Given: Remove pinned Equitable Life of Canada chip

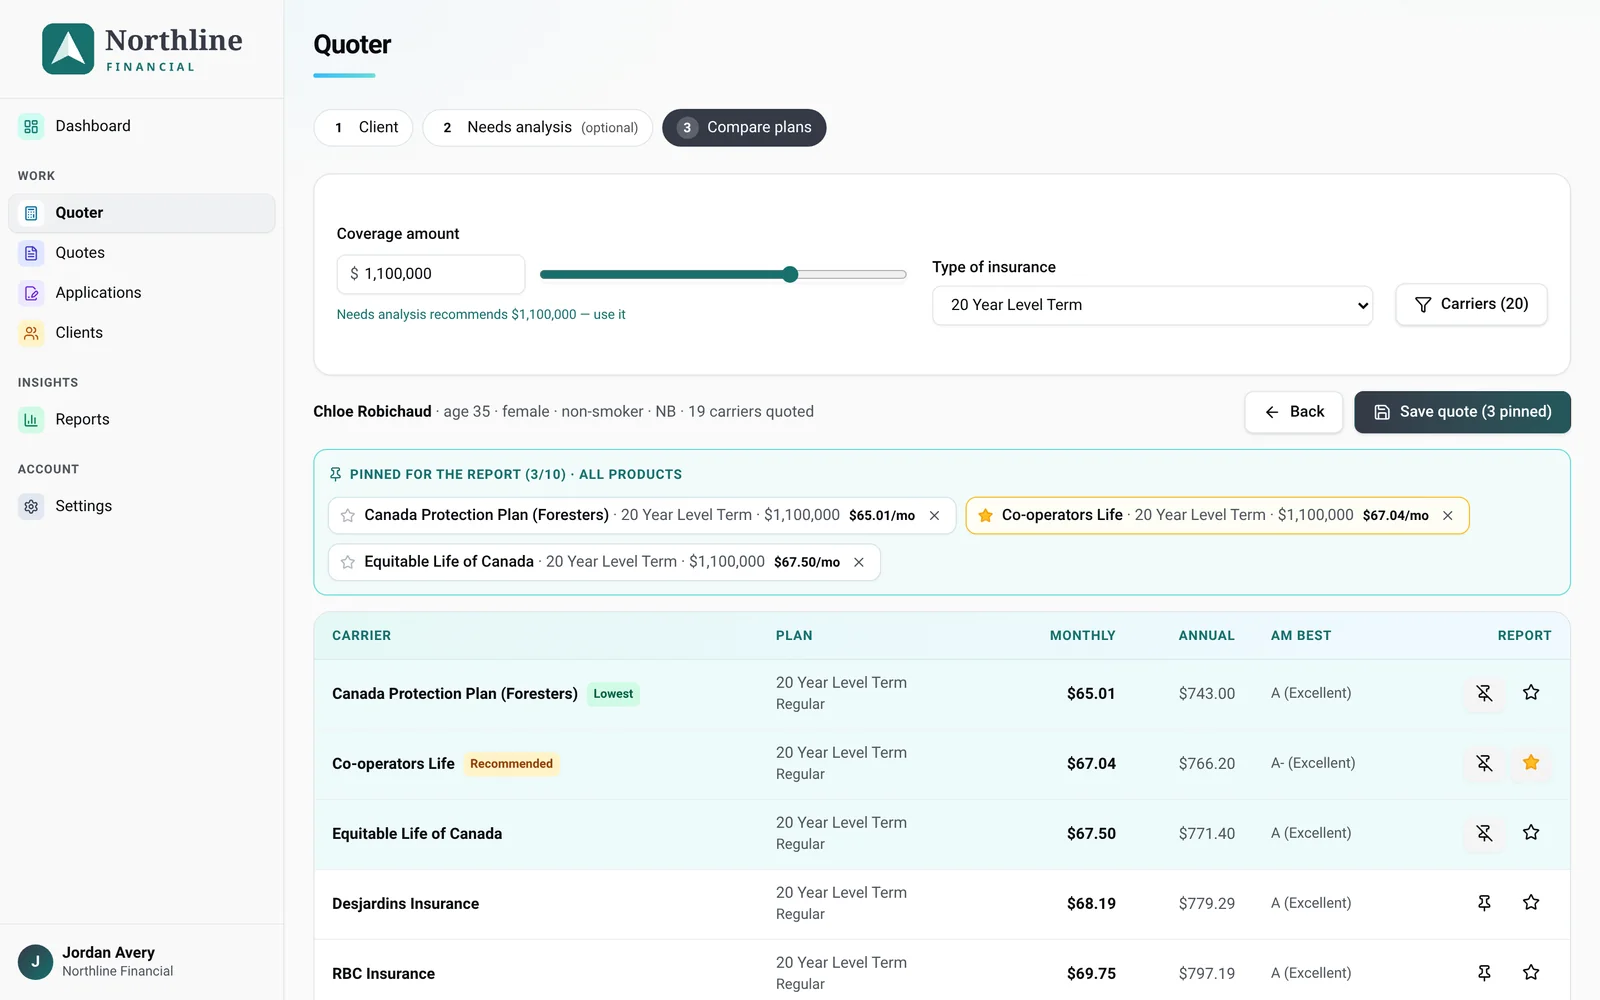Looking at the screenshot, I should pos(858,563).
